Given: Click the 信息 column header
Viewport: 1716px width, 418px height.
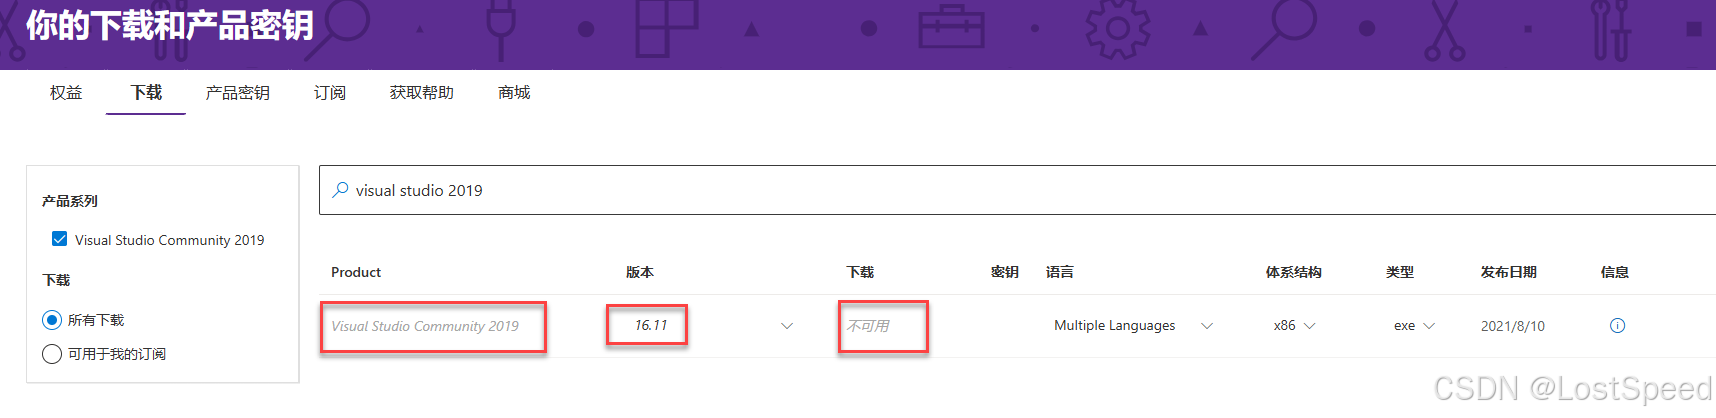Looking at the screenshot, I should coord(1615,272).
